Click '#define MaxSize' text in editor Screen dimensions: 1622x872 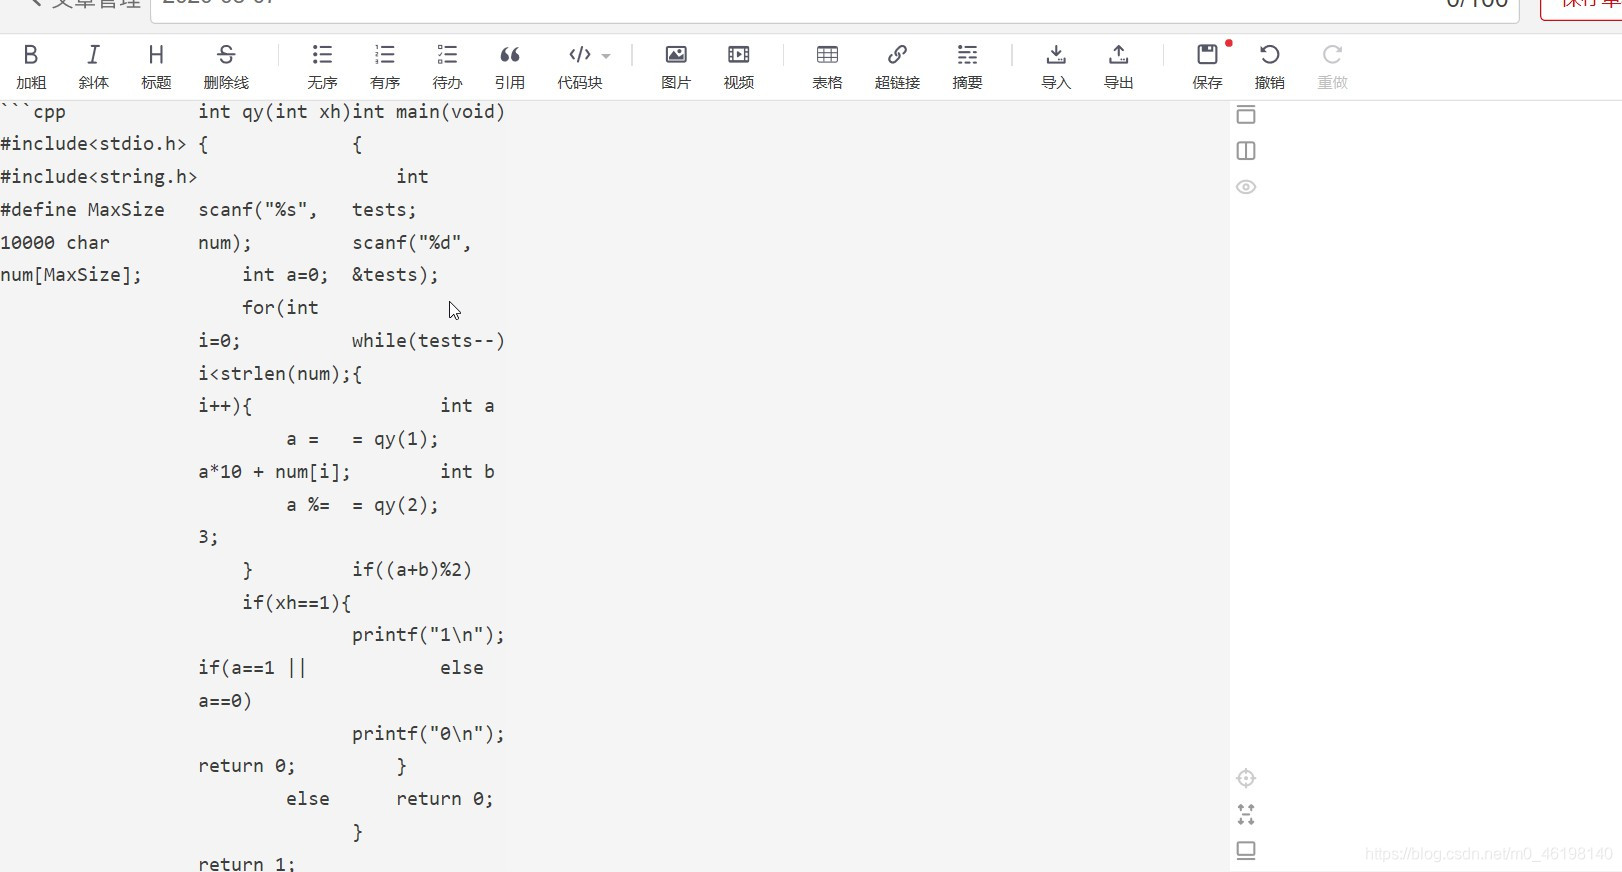pyautogui.click(x=82, y=210)
